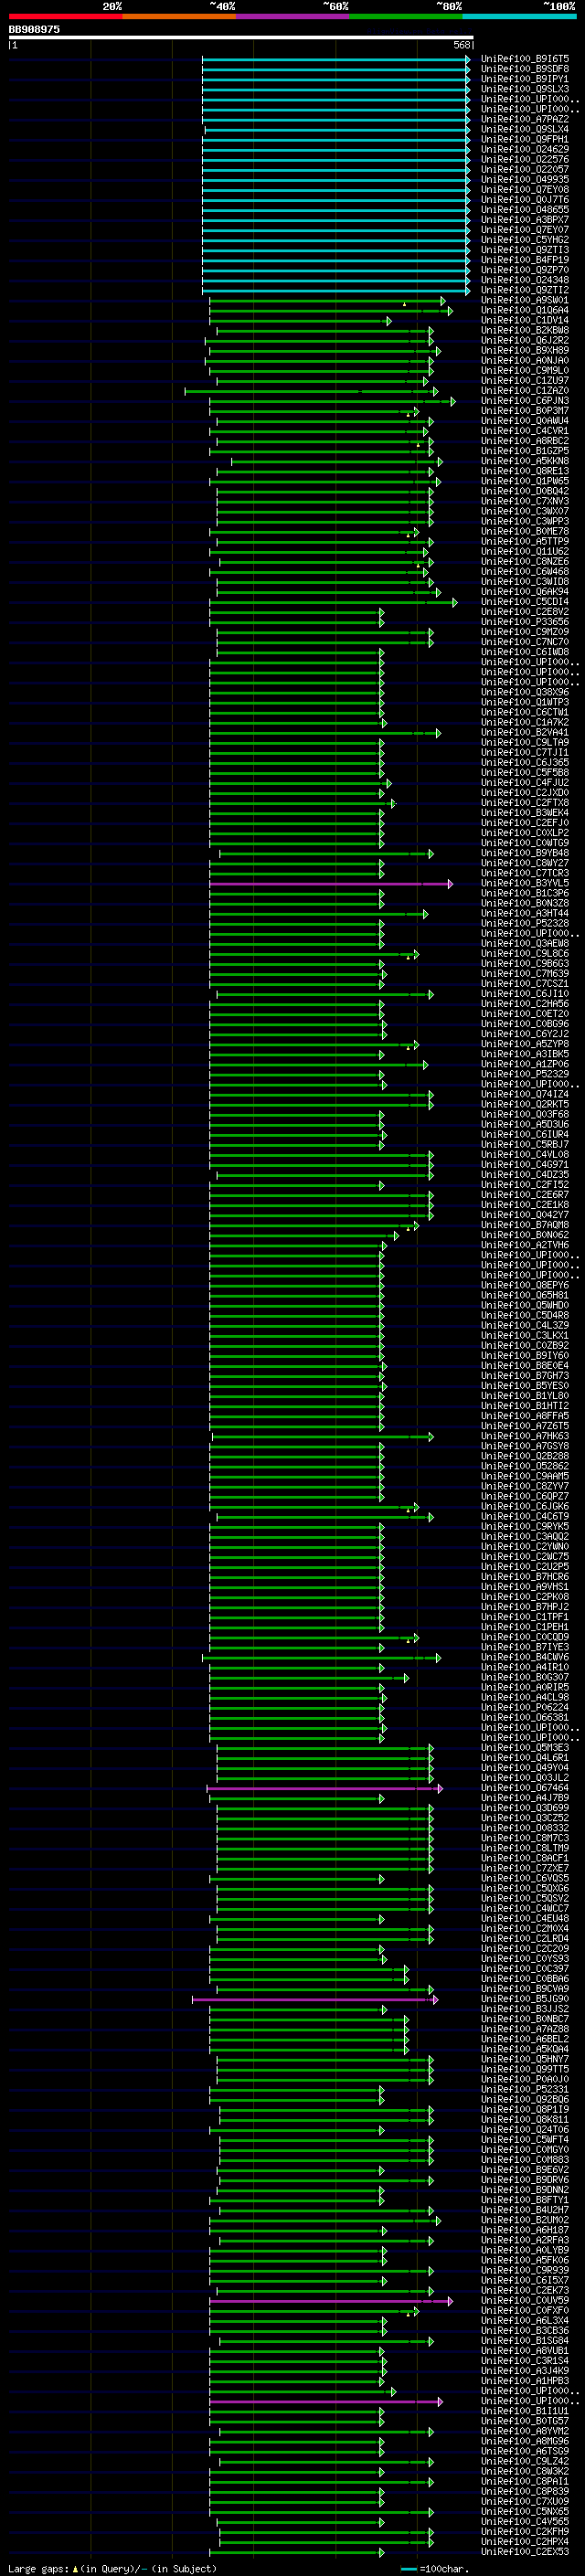Screen dimensions: 585x2576
Task: Click the magenta alignment bar for UniRef100_O67464
Action: [x=324, y=1787]
